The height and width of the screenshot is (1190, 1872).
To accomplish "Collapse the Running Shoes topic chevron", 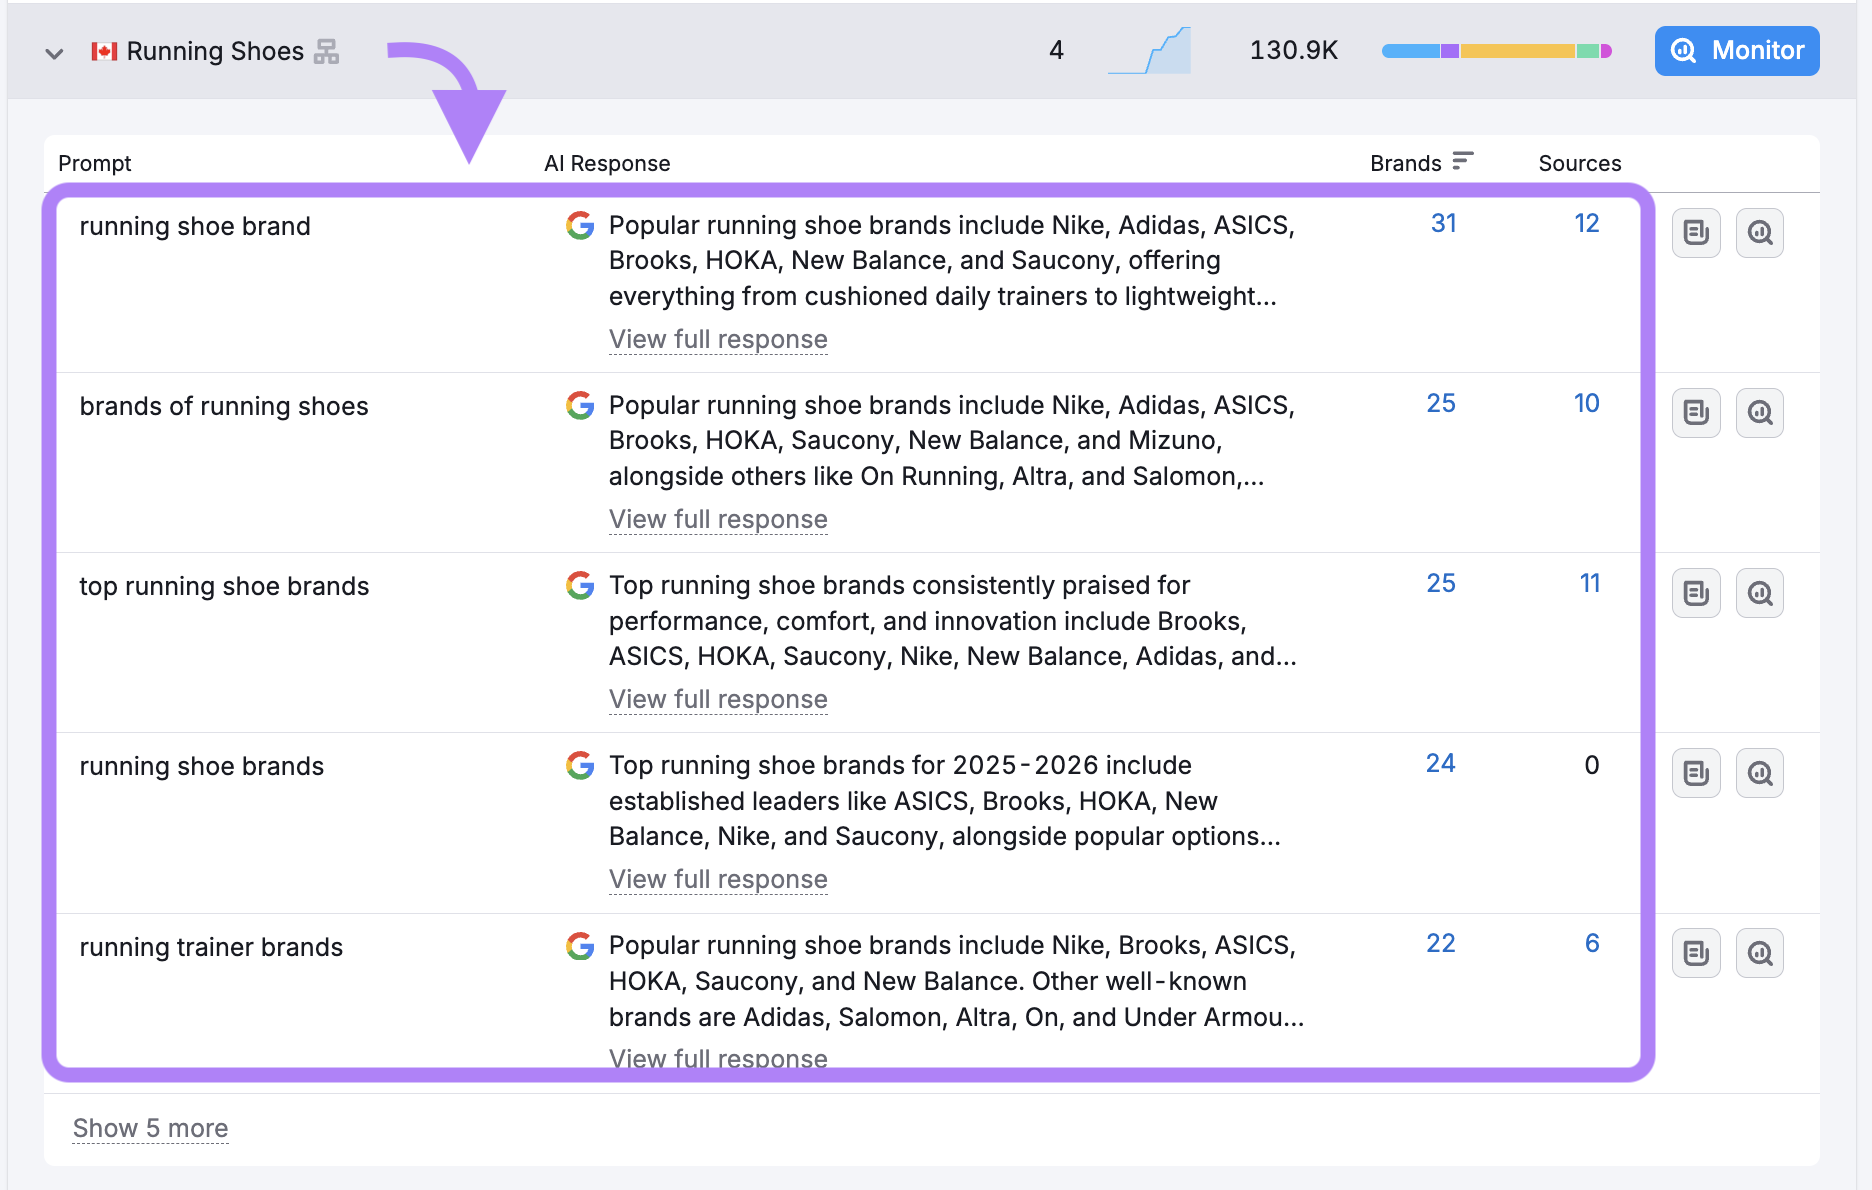I will 55,53.
